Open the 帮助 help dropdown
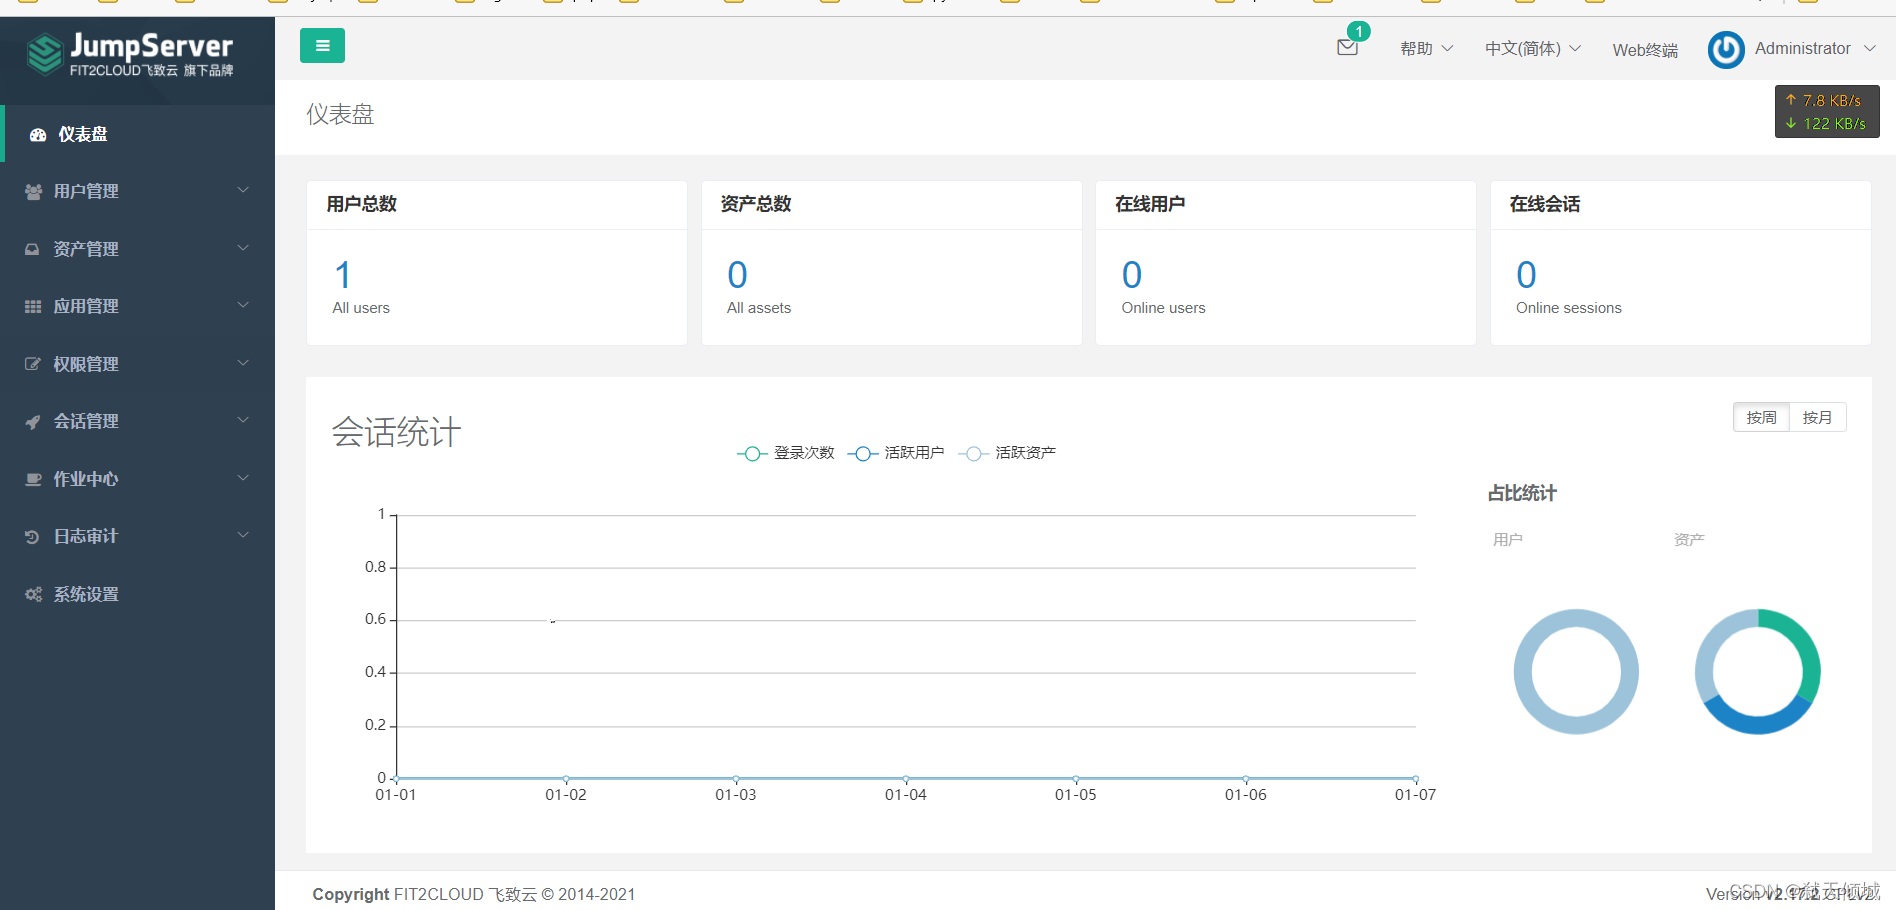1896x910 pixels. (1427, 49)
